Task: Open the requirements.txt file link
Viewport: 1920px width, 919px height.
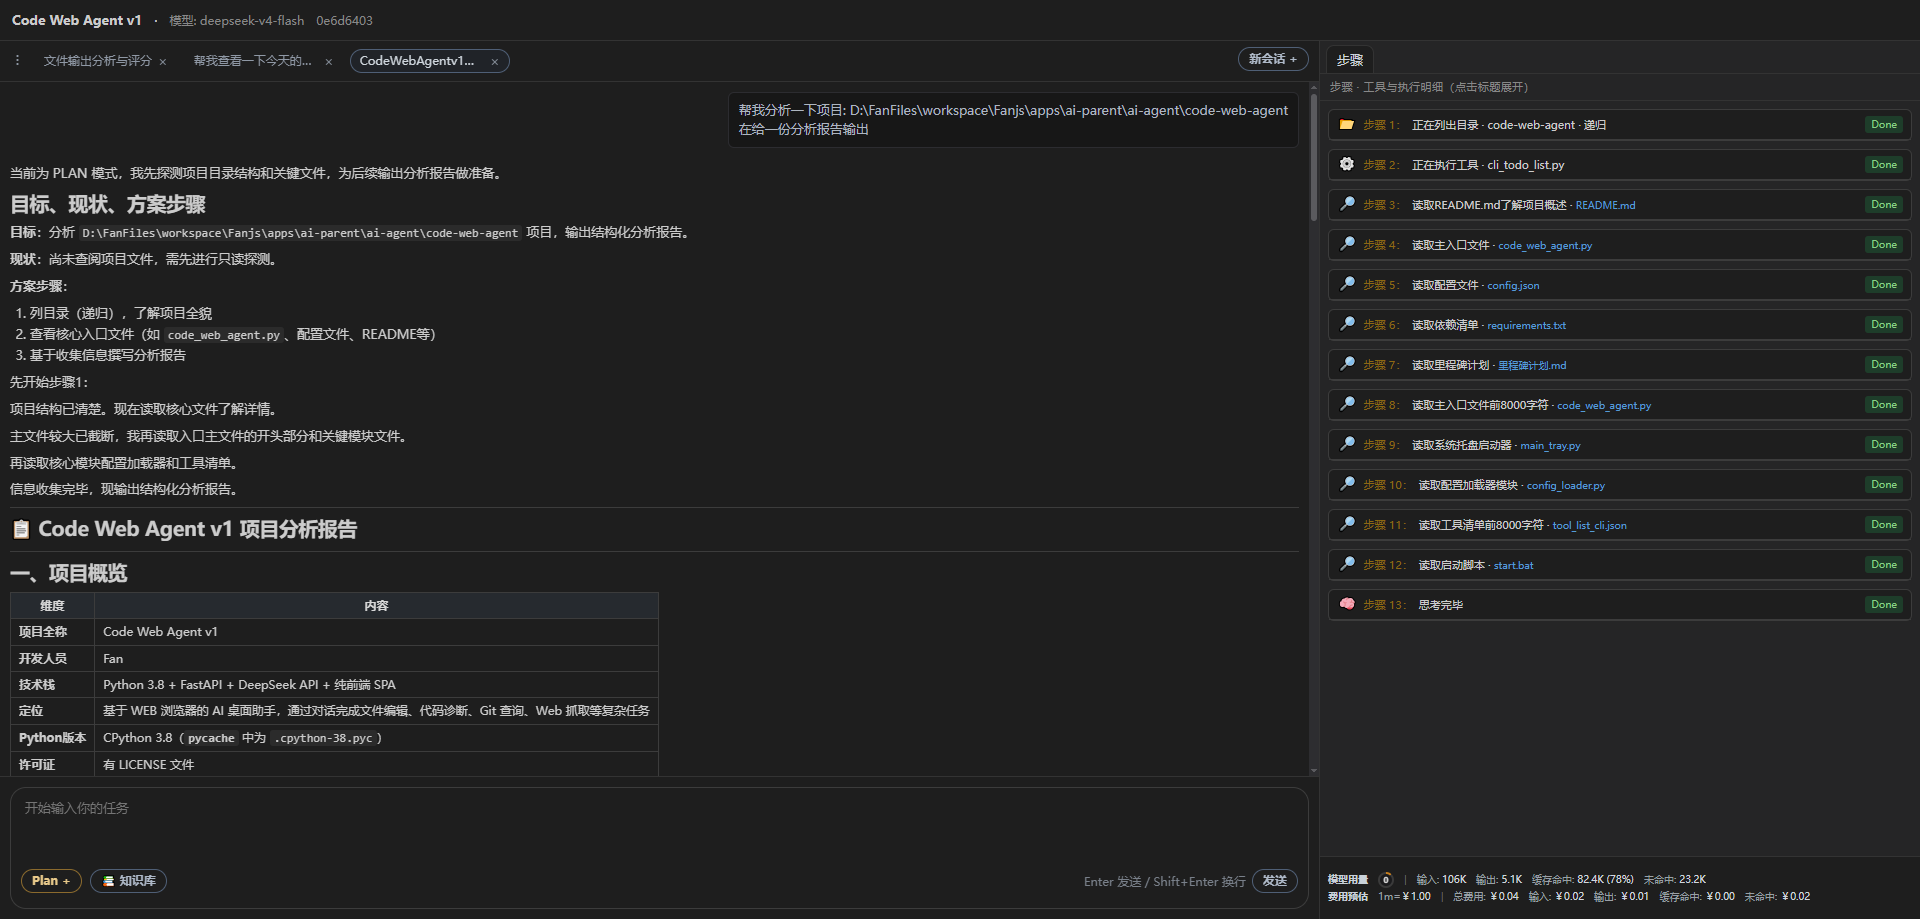Action: pyautogui.click(x=1526, y=325)
